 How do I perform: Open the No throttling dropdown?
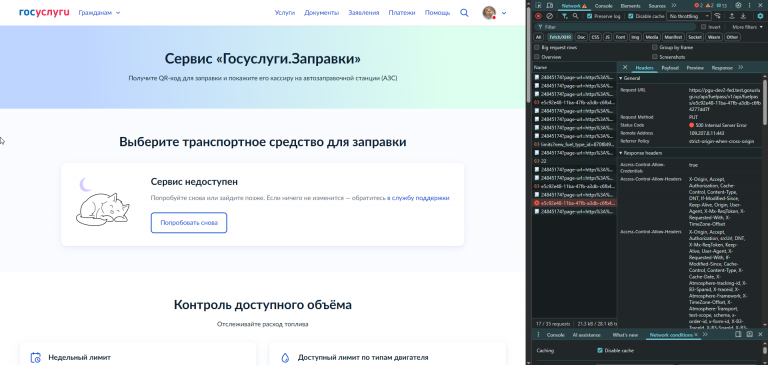coord(688,16)
